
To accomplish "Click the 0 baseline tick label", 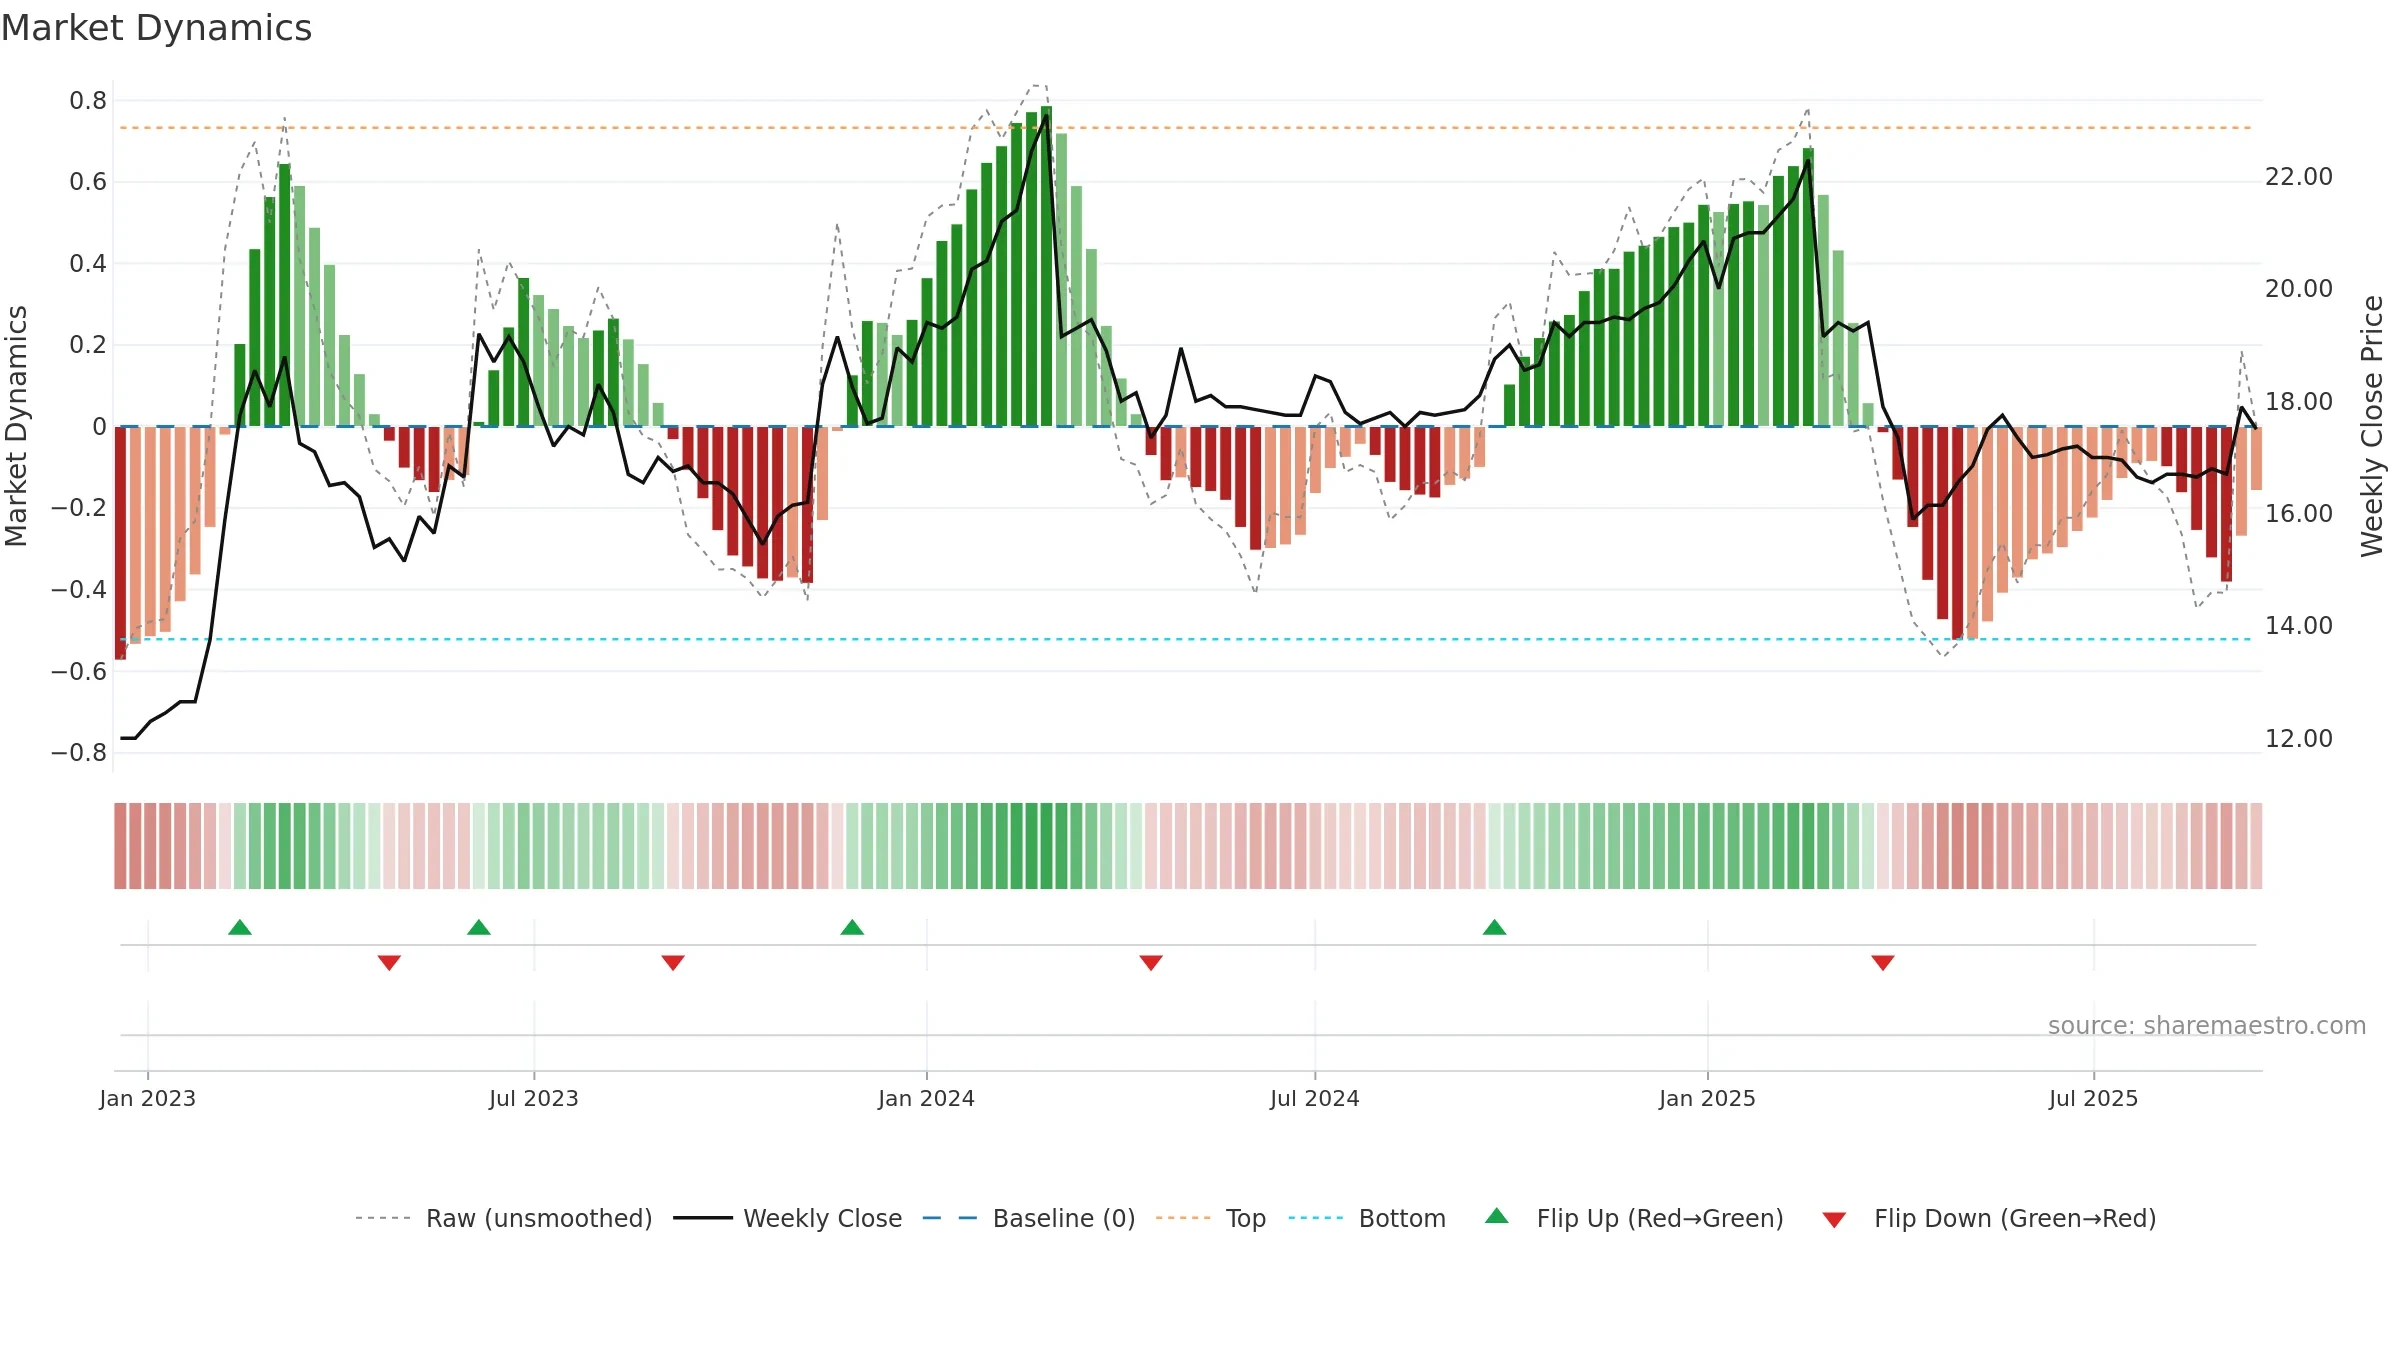I will [99, 426].
